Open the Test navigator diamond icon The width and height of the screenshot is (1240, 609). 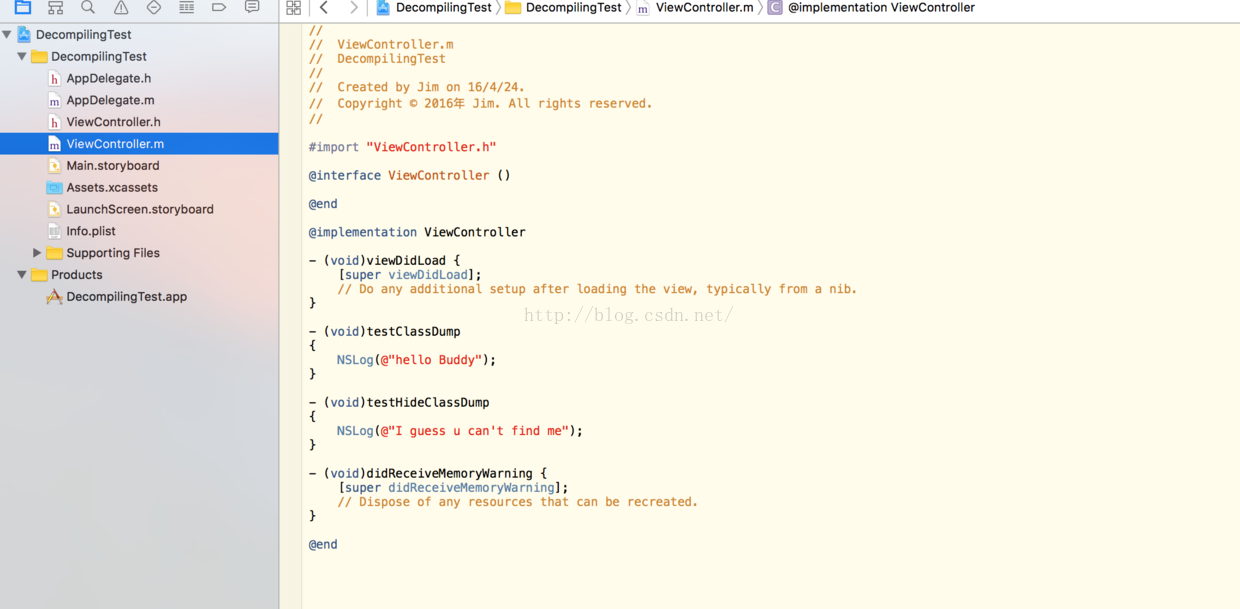tap(154, 7)
